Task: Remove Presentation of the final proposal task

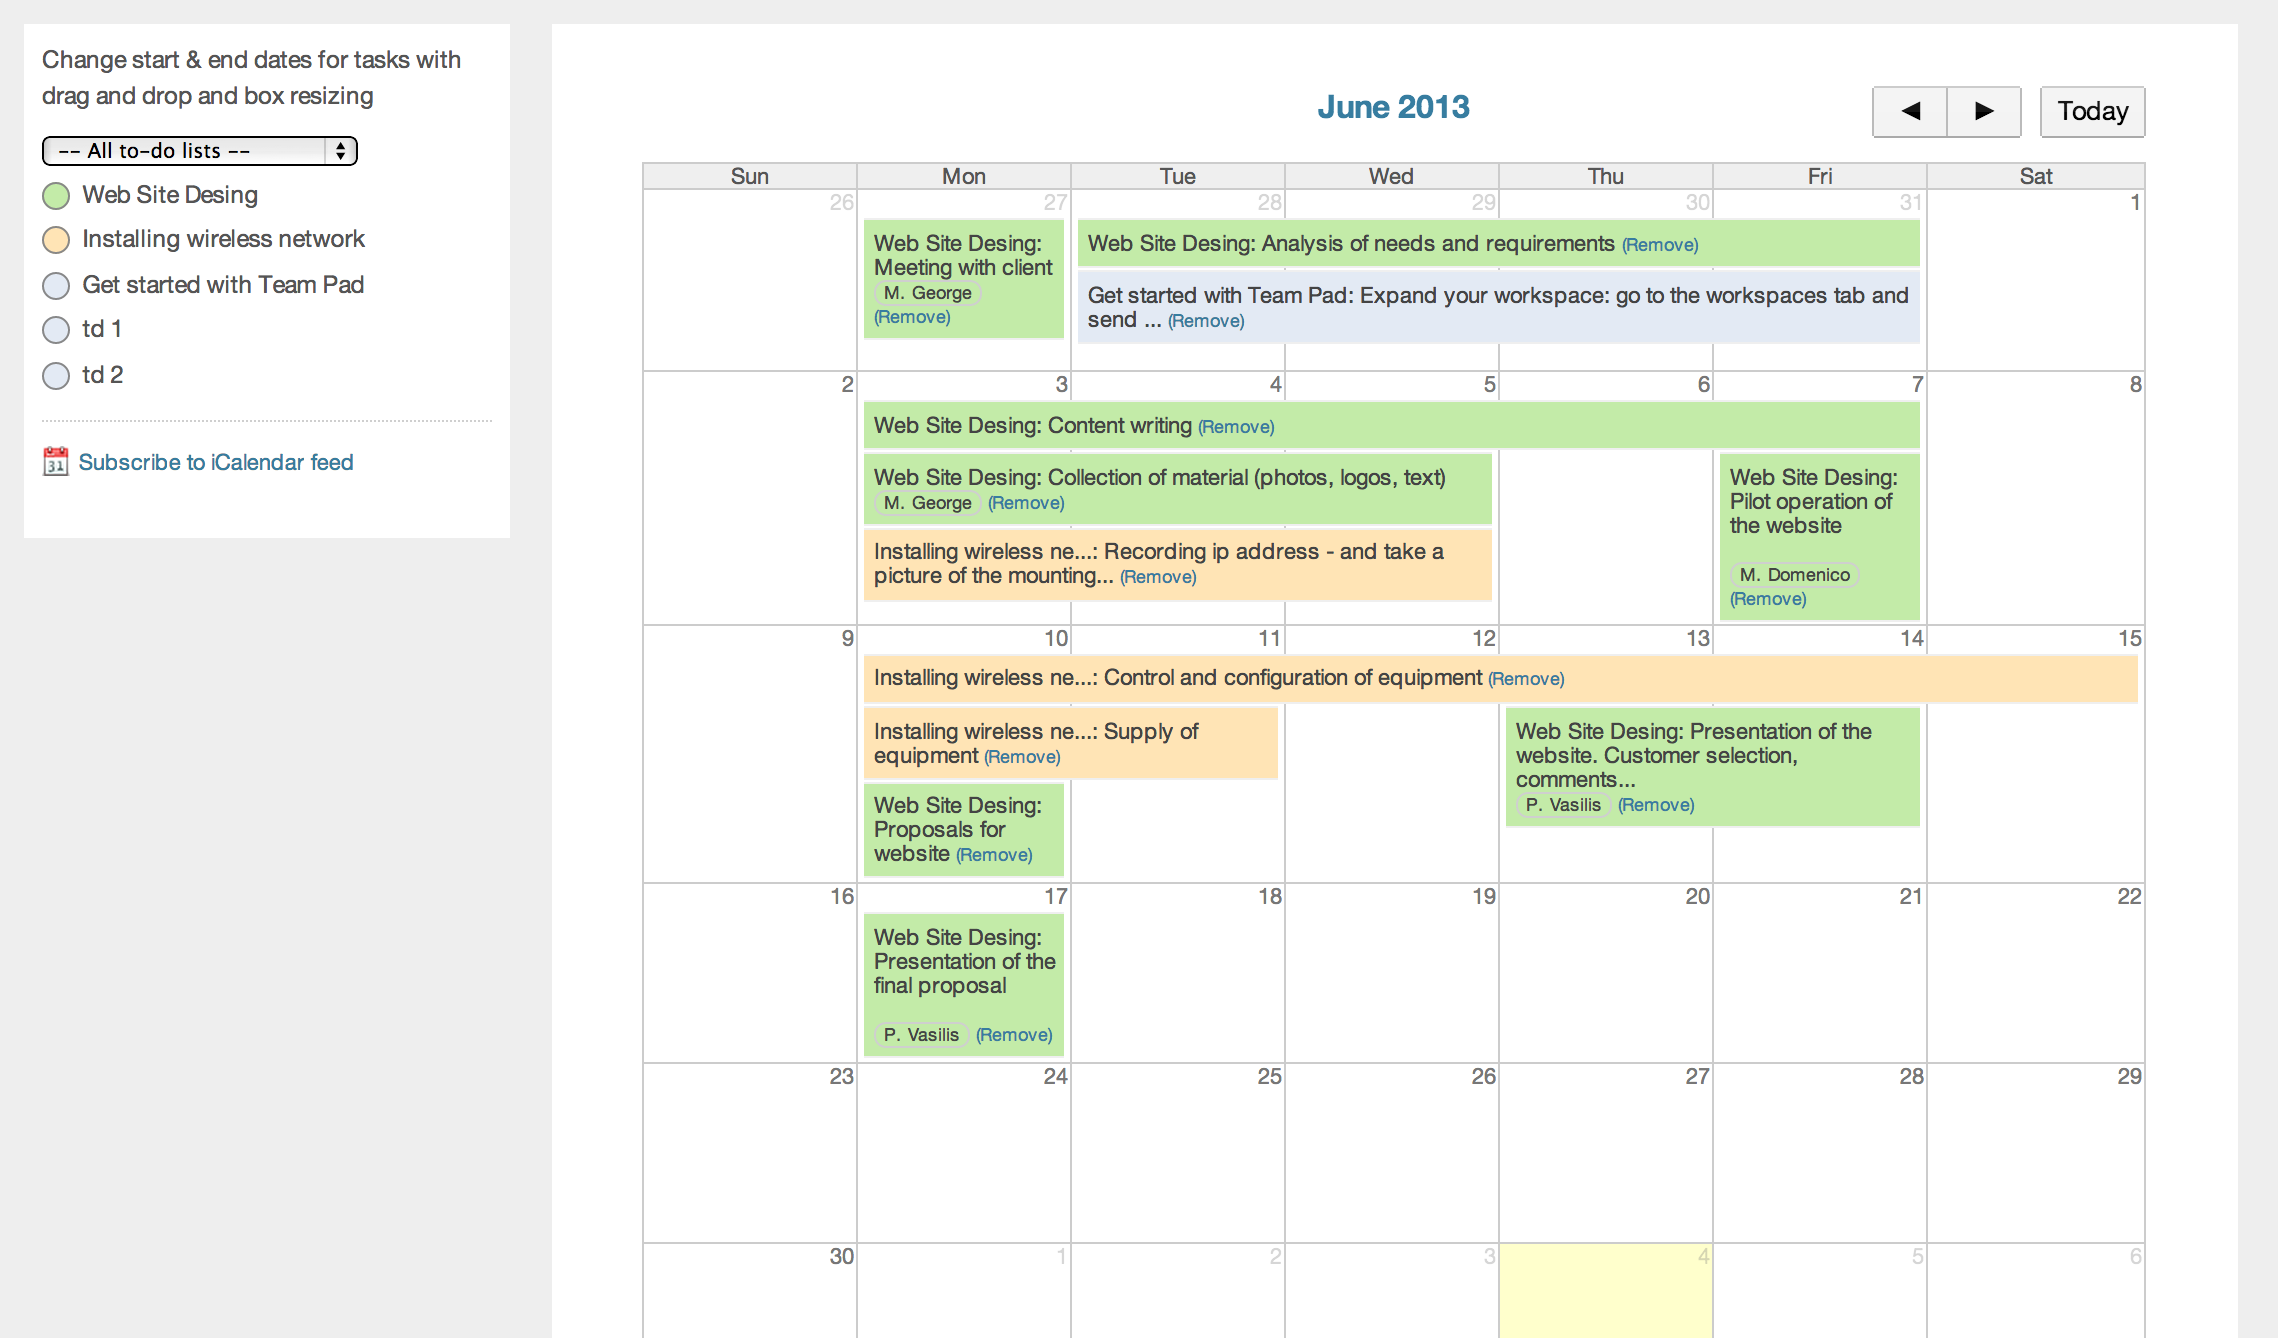Action: 1014,1035
